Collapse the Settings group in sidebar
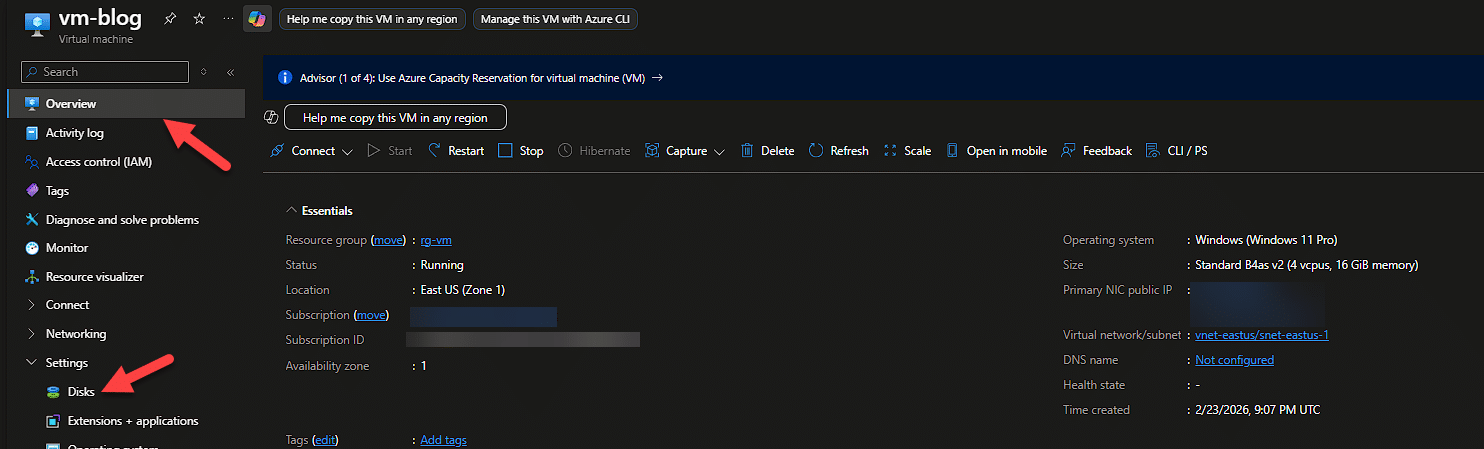1484x449 pixels. [x=32, y=363]
